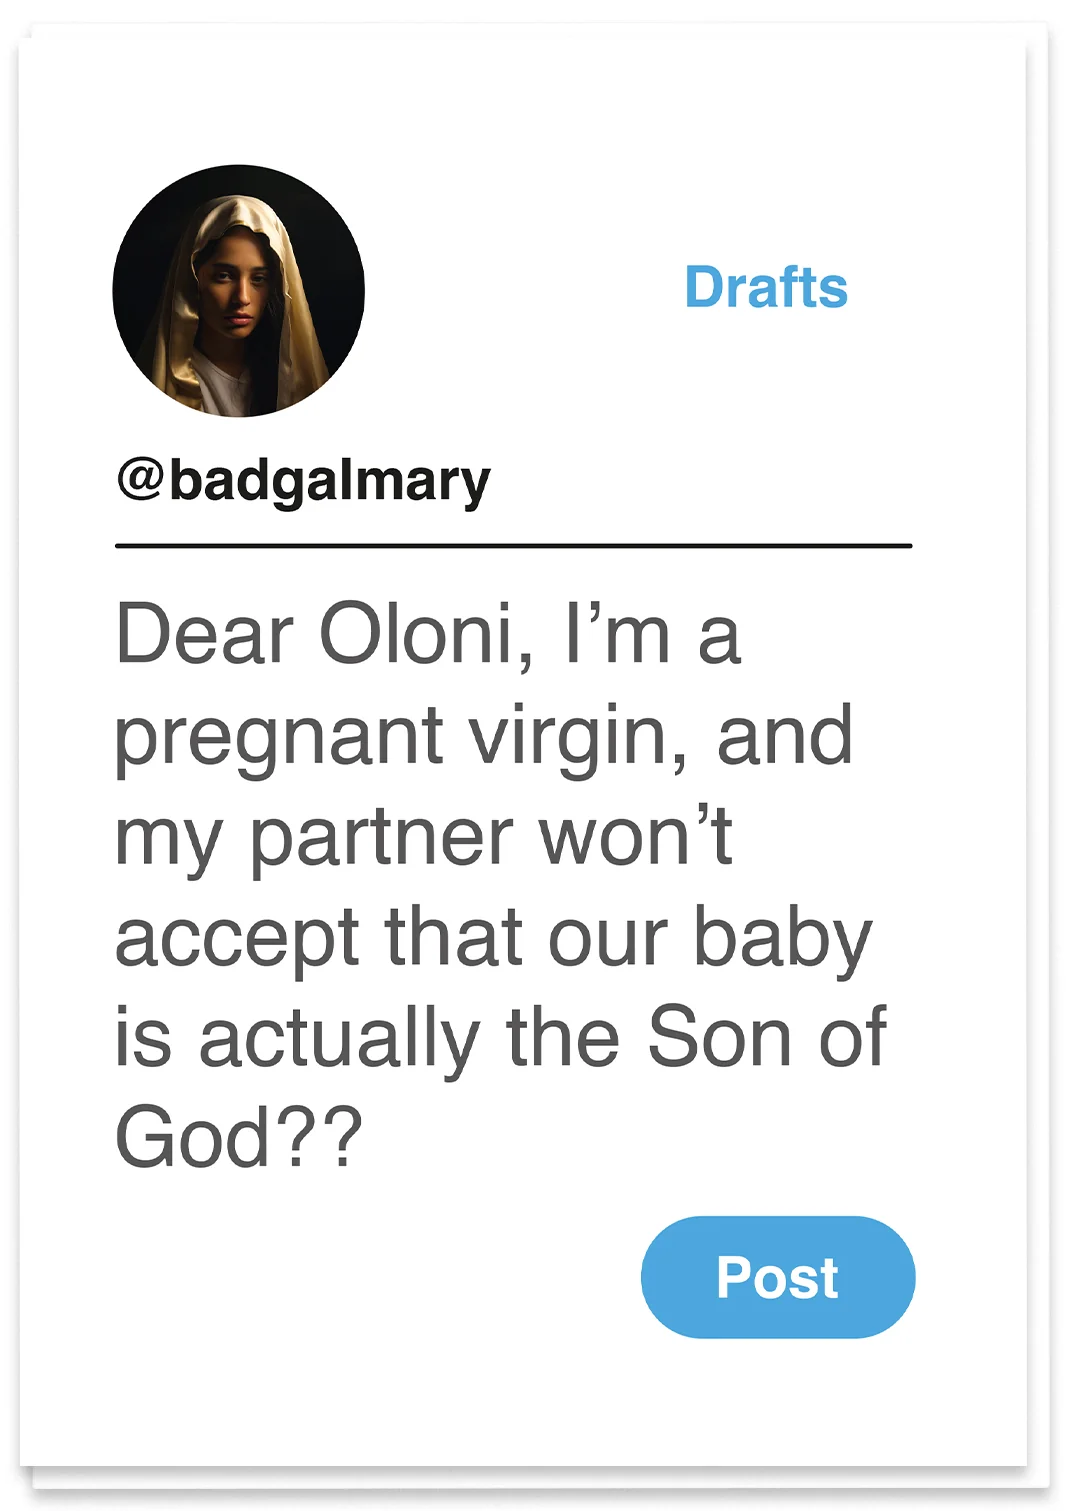Place cursor on the word "pregnant"
The image size is (1067, 1511).
point(279,741)
